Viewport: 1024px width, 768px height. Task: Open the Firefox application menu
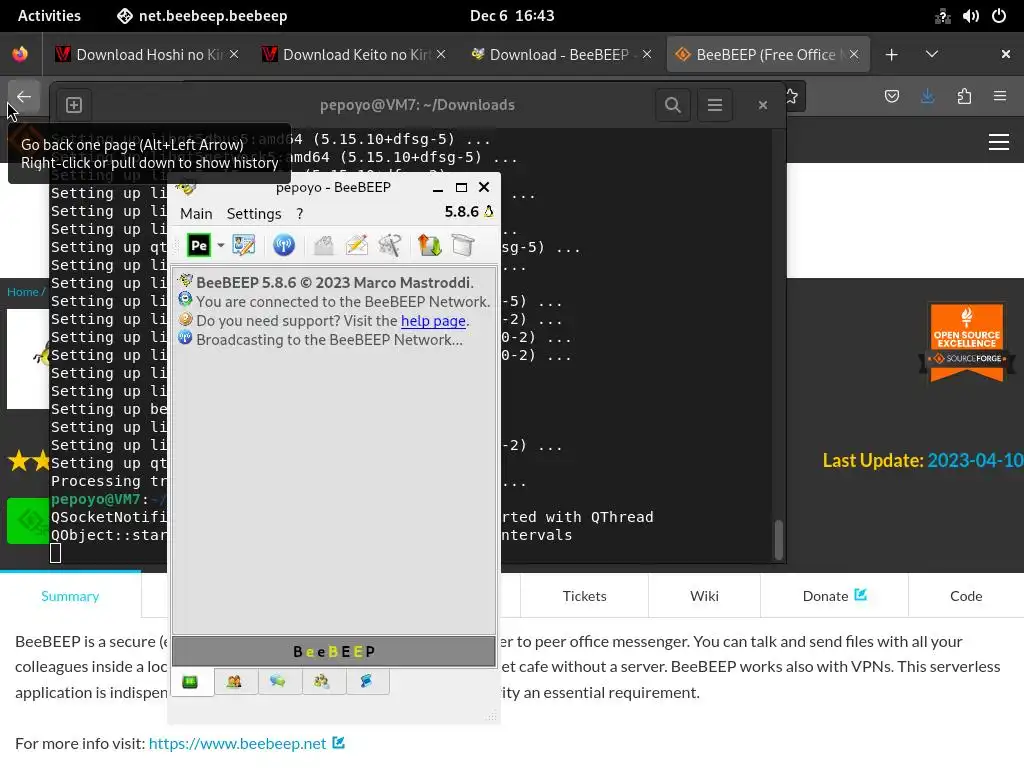(1000, 97)
